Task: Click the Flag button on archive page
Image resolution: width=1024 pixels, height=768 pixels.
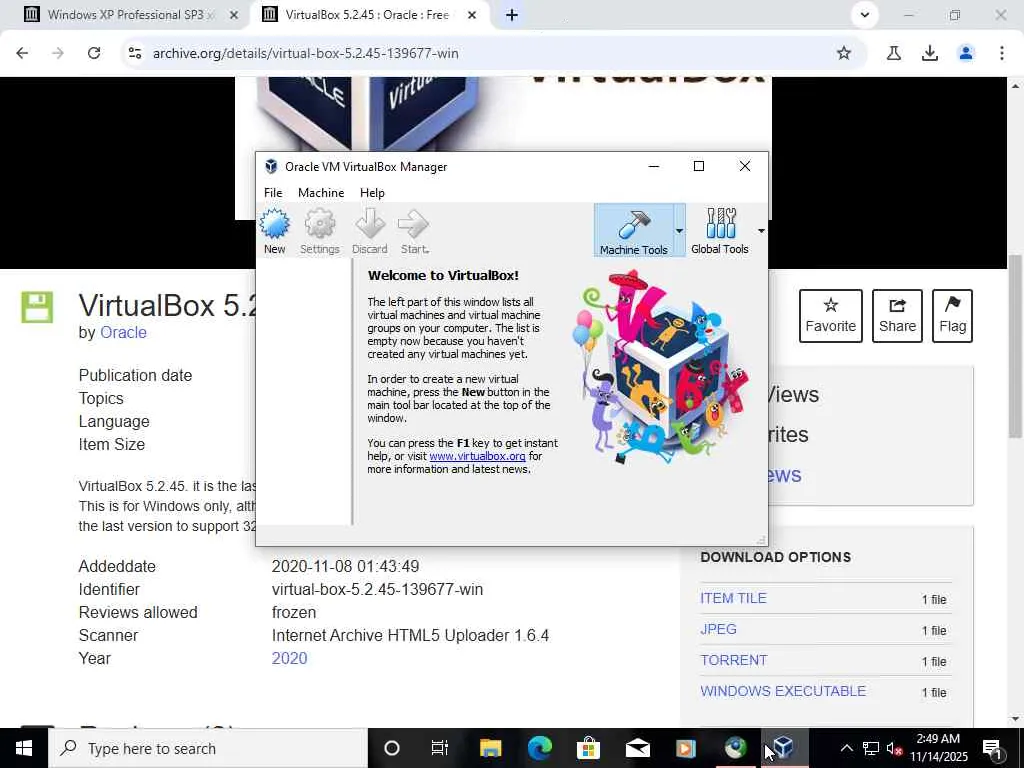Action: coord(952,316)
